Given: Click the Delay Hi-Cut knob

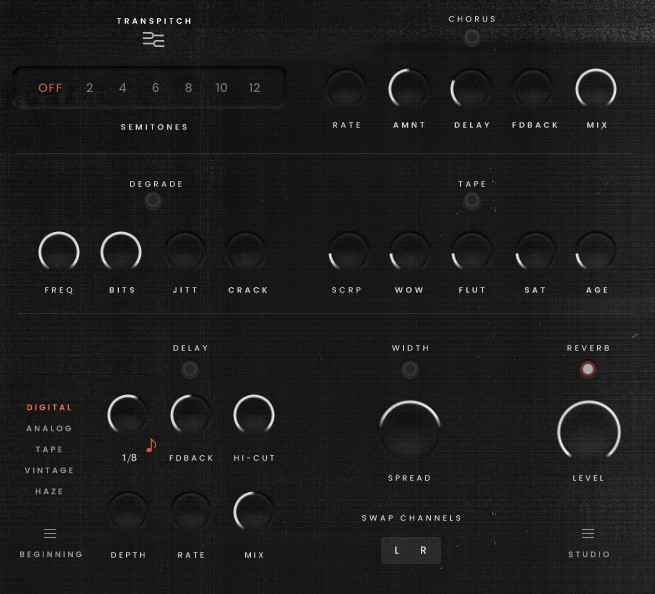Looking at the screenshot, I should [x=254, y=415].
